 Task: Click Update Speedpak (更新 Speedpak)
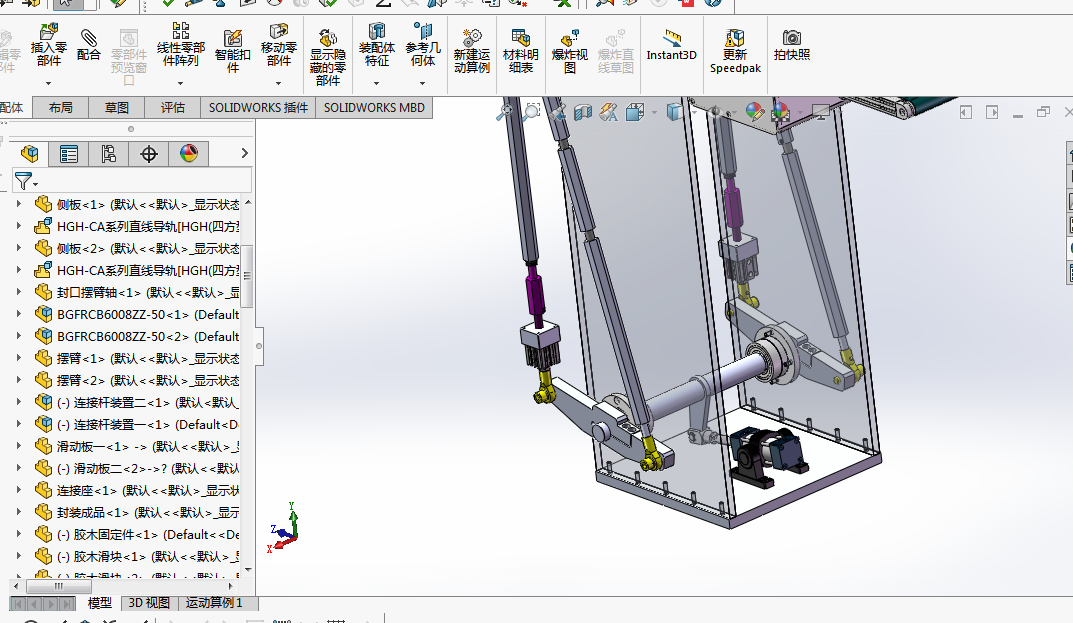pyautogui.click(x=736, y=51)
